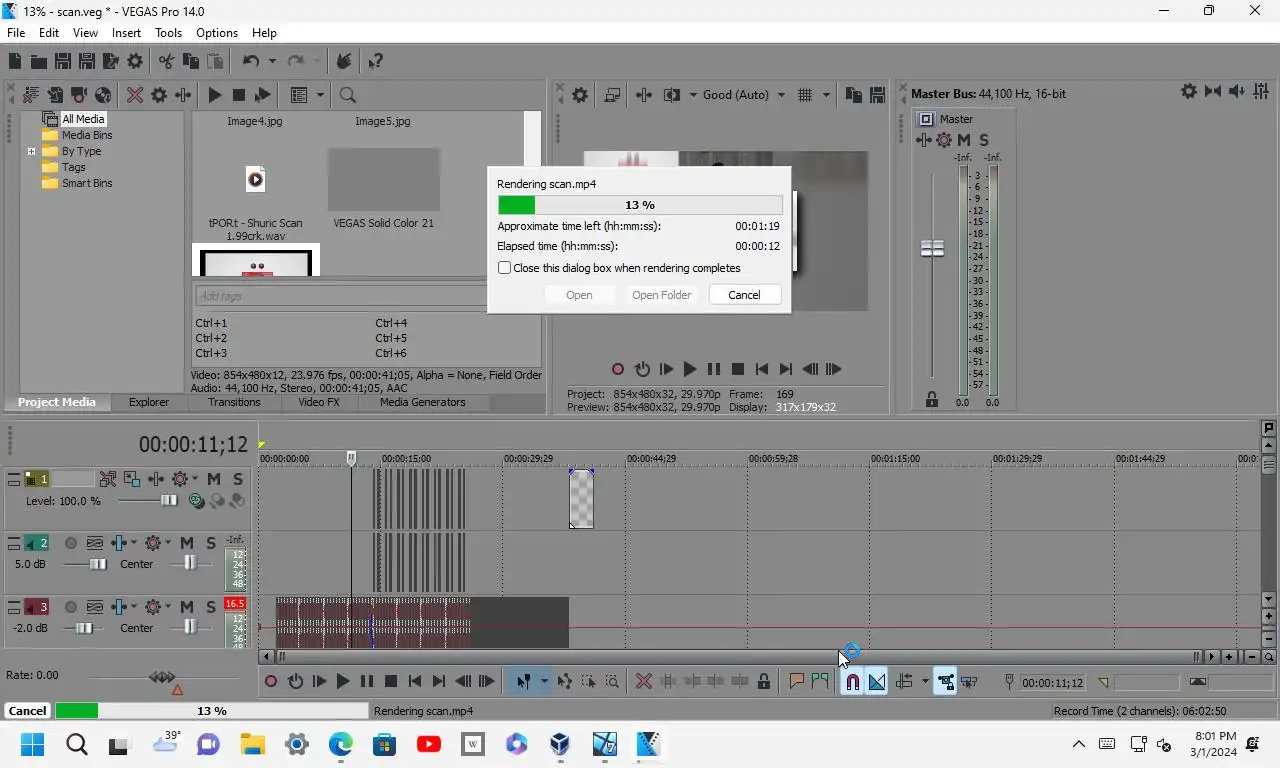The image size is (1280, 768).
Task: Click track 1 Level slider handle
Action: pyautogui.click(x=169, y=500)
